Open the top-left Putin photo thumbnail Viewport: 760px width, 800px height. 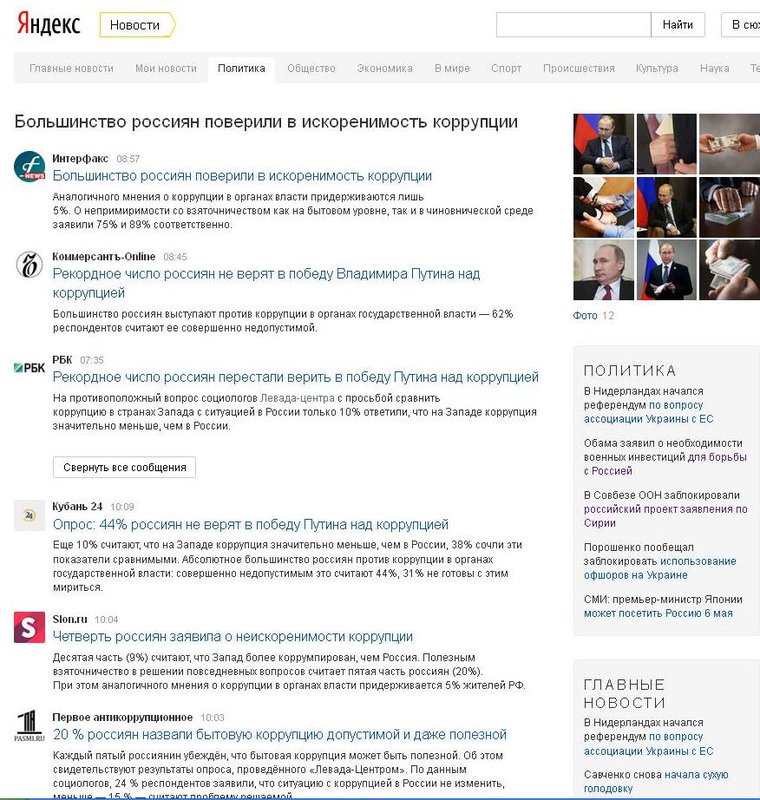(603, 144)
